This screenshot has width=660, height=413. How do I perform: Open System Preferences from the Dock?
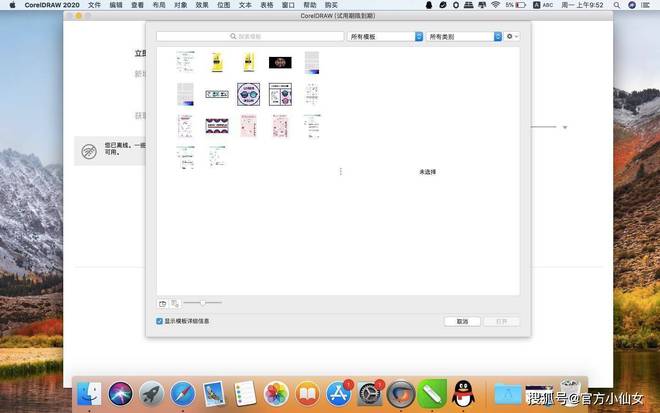coord(370,394)
